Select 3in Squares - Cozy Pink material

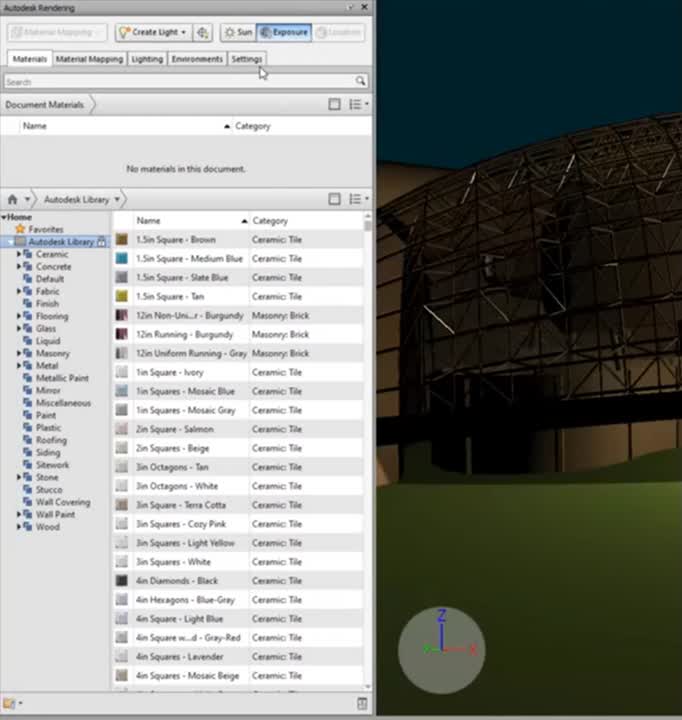coord(238,524)
